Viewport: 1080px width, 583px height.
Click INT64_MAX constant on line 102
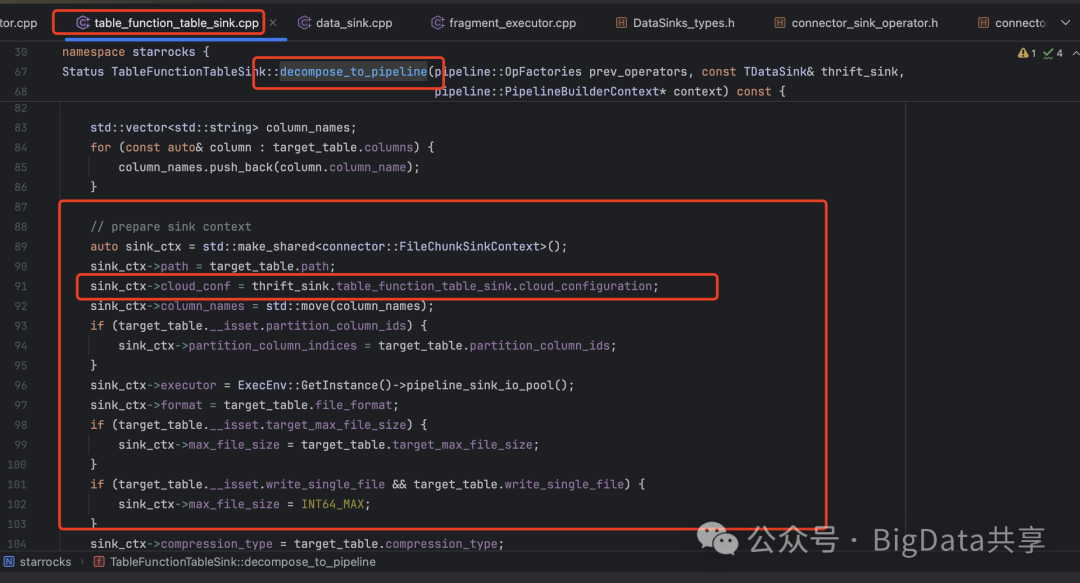pos(332,504)
